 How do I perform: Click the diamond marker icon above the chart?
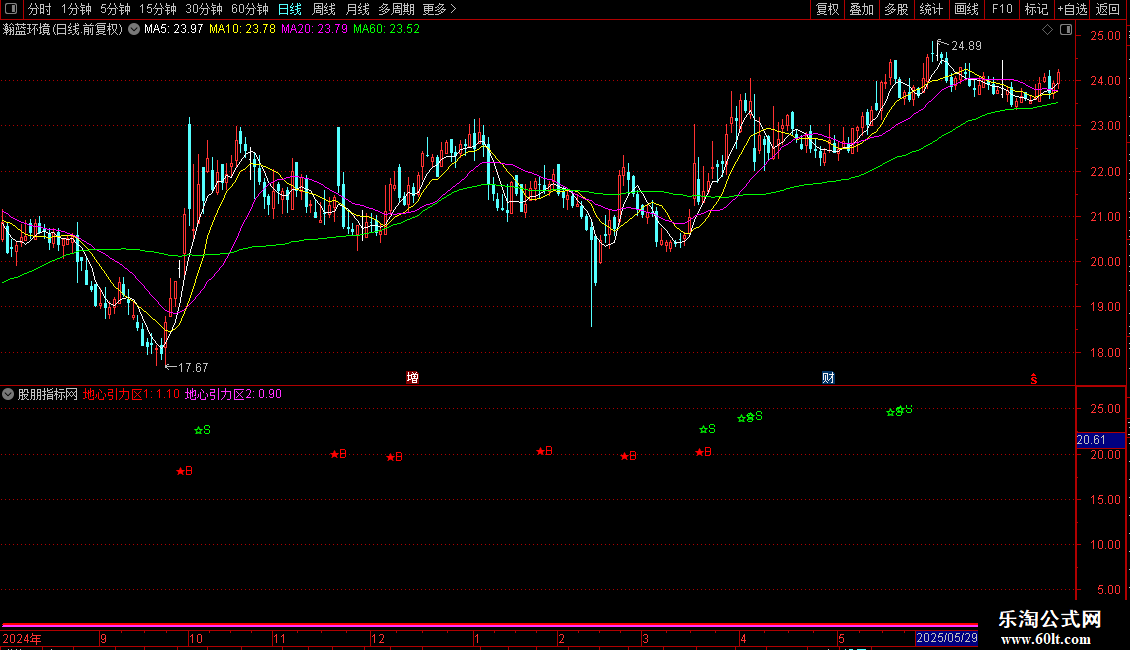point(1048,30)
